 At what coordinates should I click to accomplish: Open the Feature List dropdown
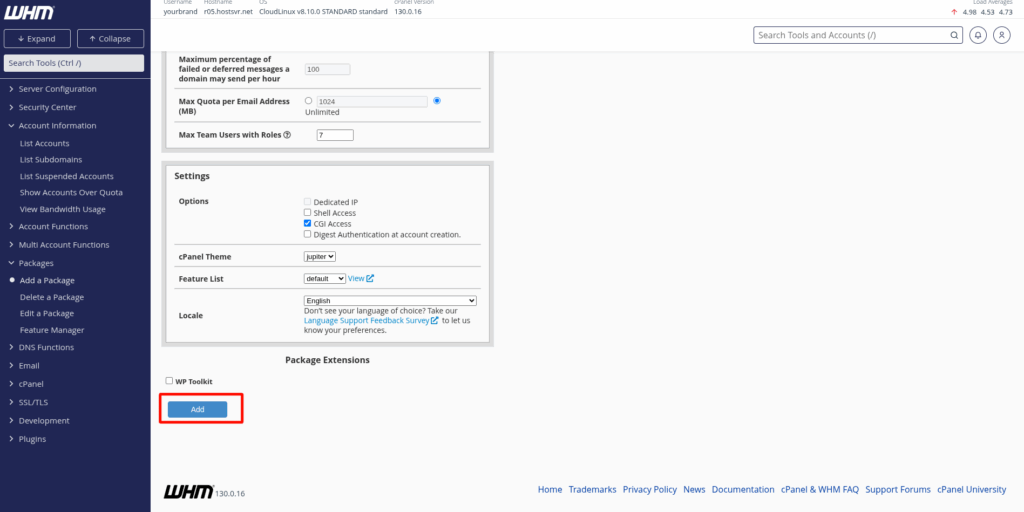point(324,278)
